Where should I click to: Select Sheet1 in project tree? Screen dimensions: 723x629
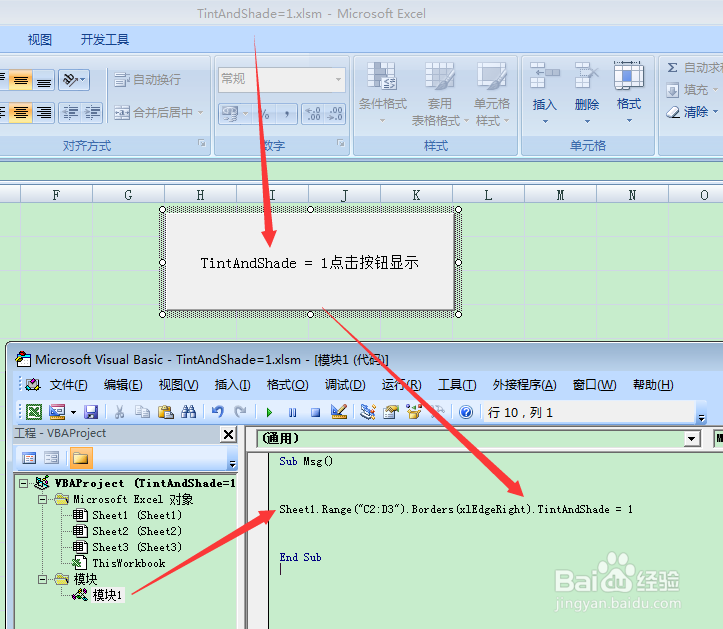click(x=127, y=515)
